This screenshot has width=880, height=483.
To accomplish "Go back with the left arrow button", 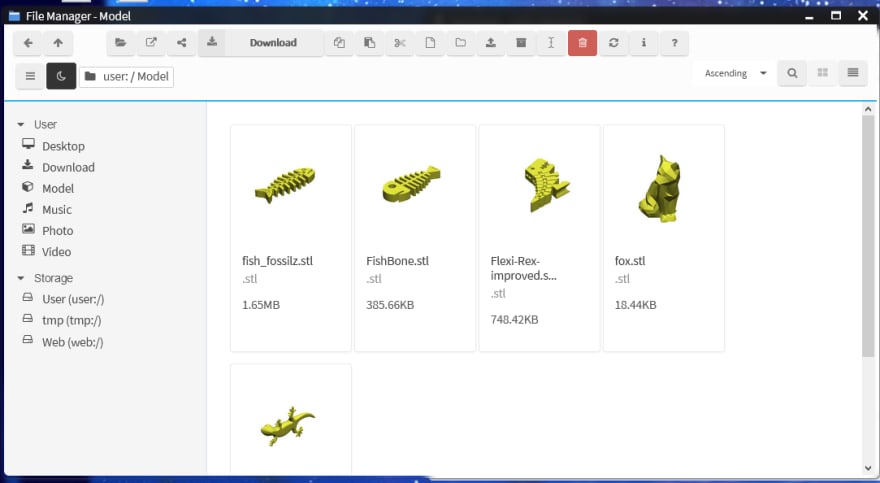I will 28,43.
